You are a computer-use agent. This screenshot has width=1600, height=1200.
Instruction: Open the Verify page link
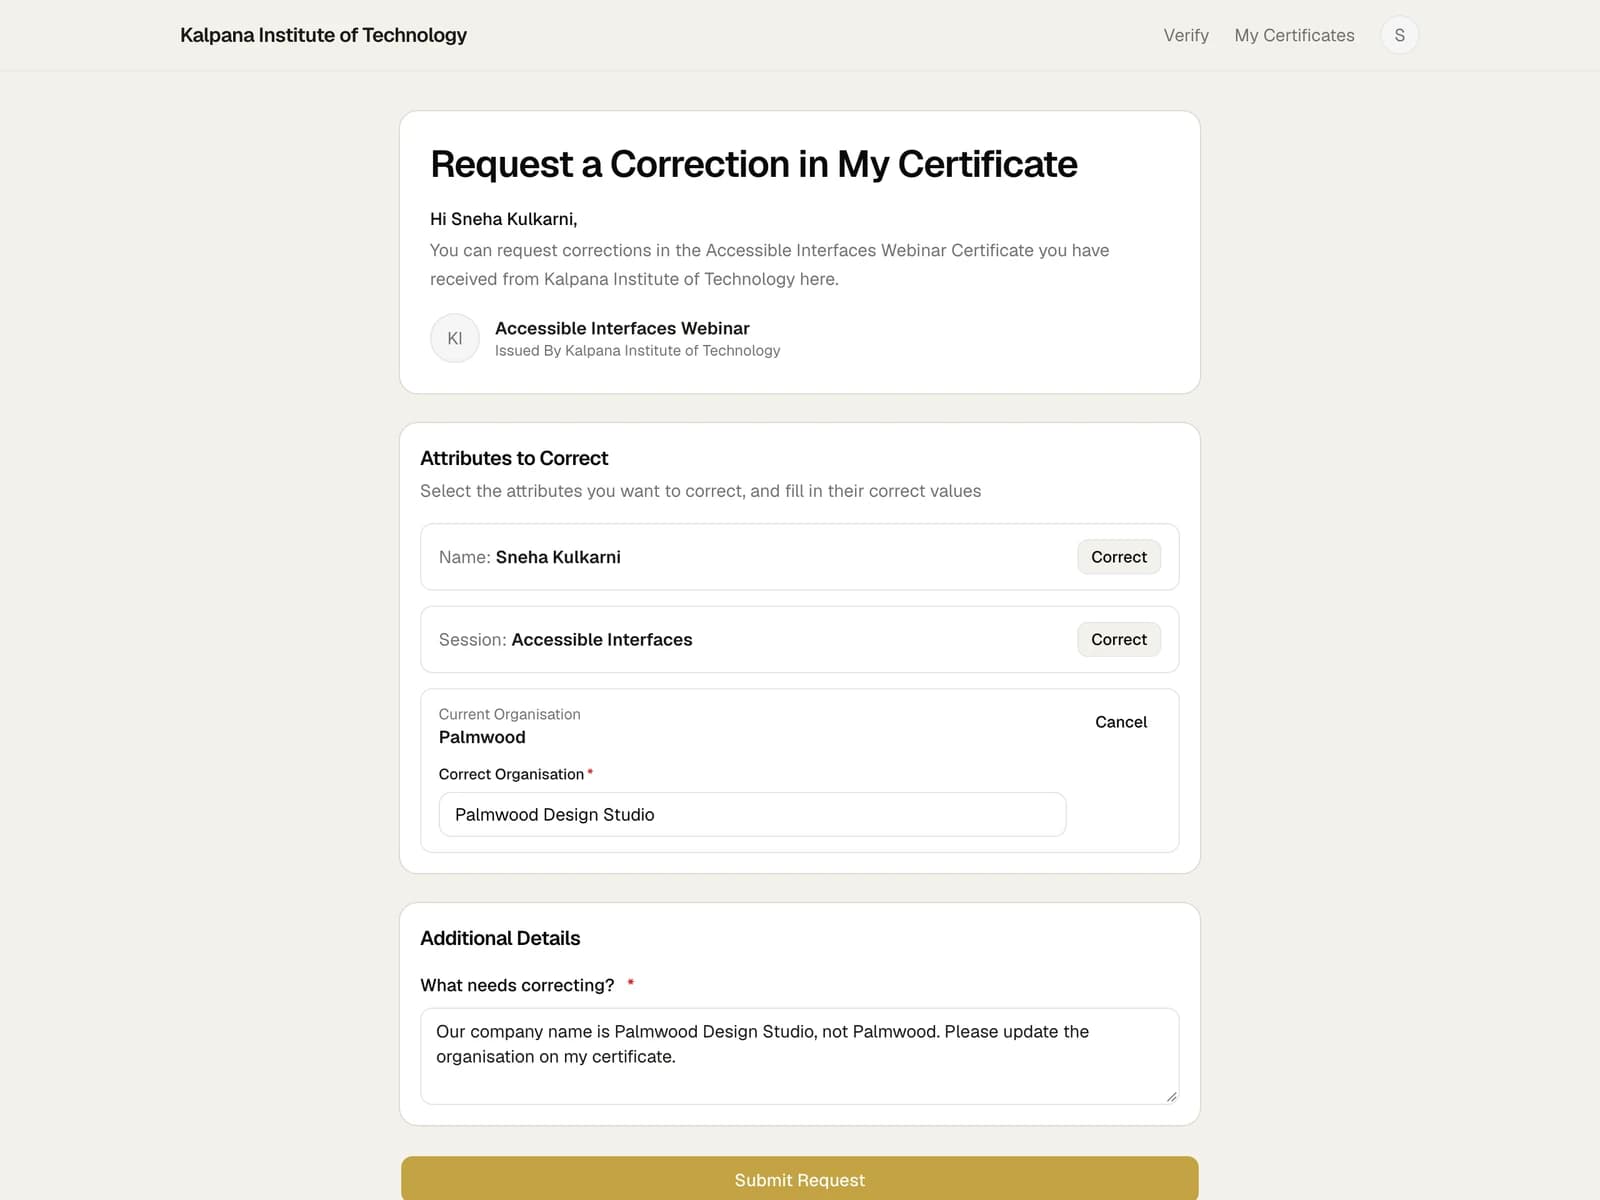[x=1186, y=35]
